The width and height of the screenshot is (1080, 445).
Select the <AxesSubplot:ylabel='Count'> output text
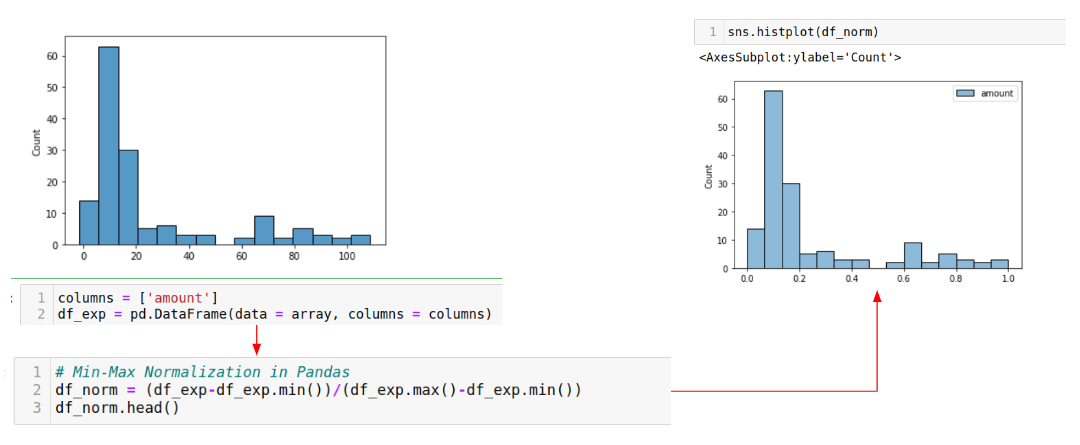[800, 58]
